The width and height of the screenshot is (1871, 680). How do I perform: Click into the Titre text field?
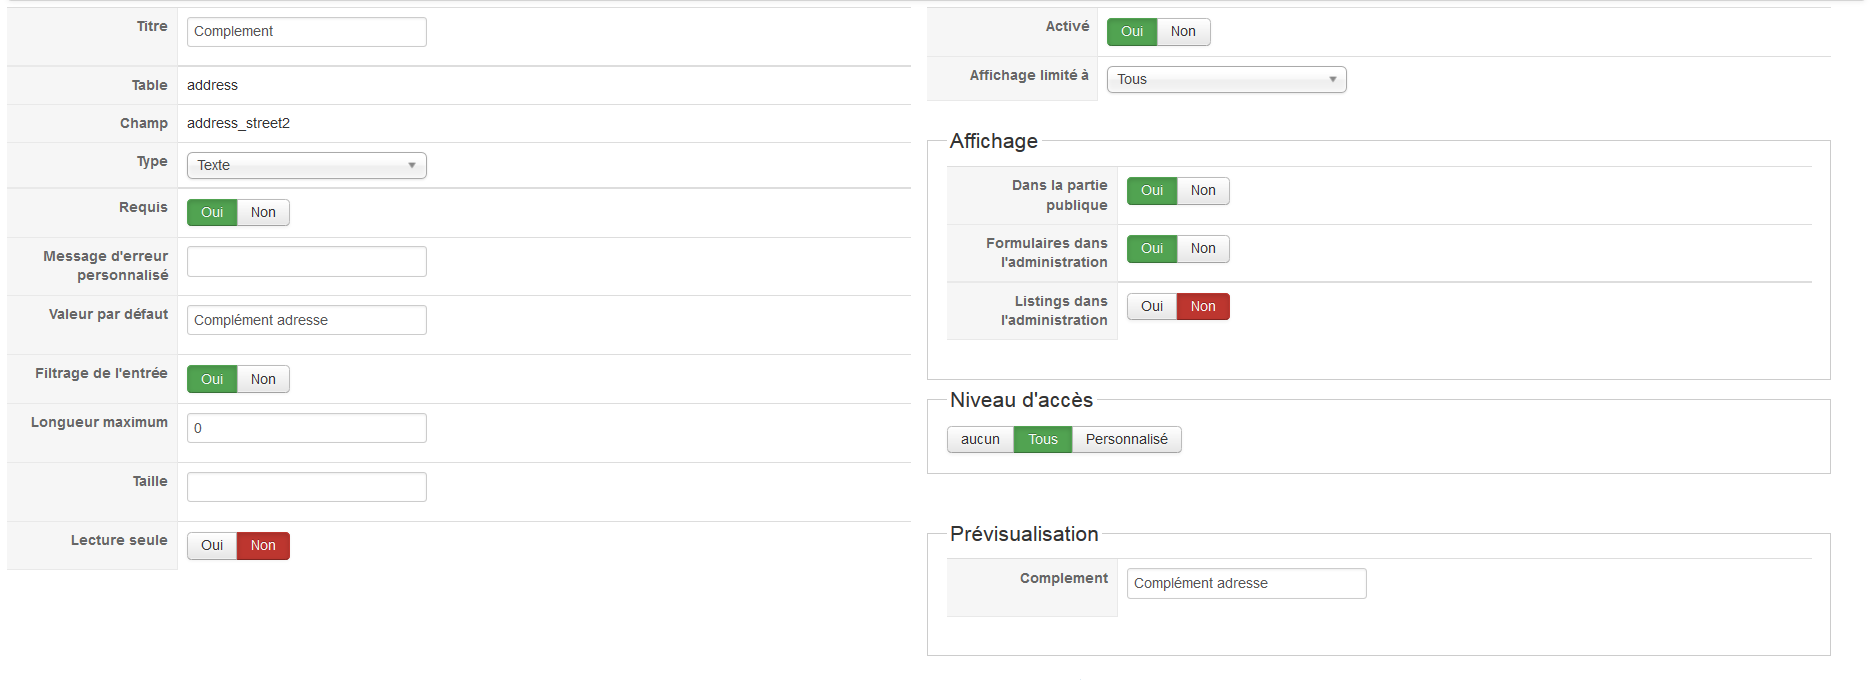(x=306, y=32)
